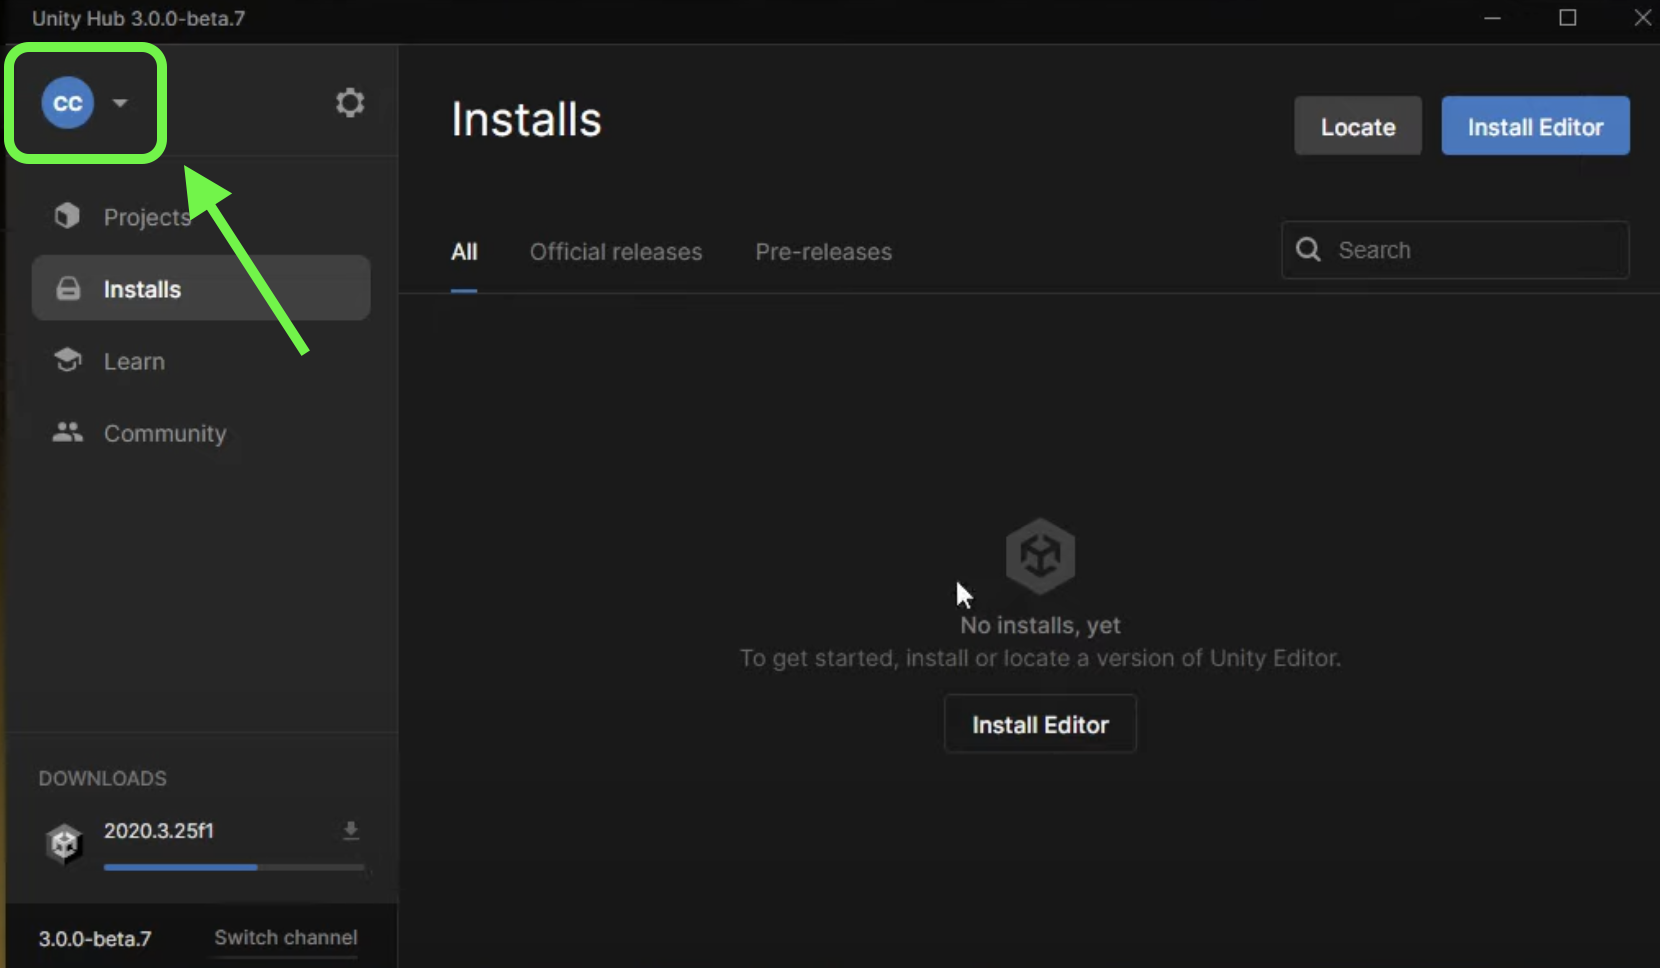Click the CC account avatar
The width and height of the screenshot is (1660, 968).
point(68,103)
